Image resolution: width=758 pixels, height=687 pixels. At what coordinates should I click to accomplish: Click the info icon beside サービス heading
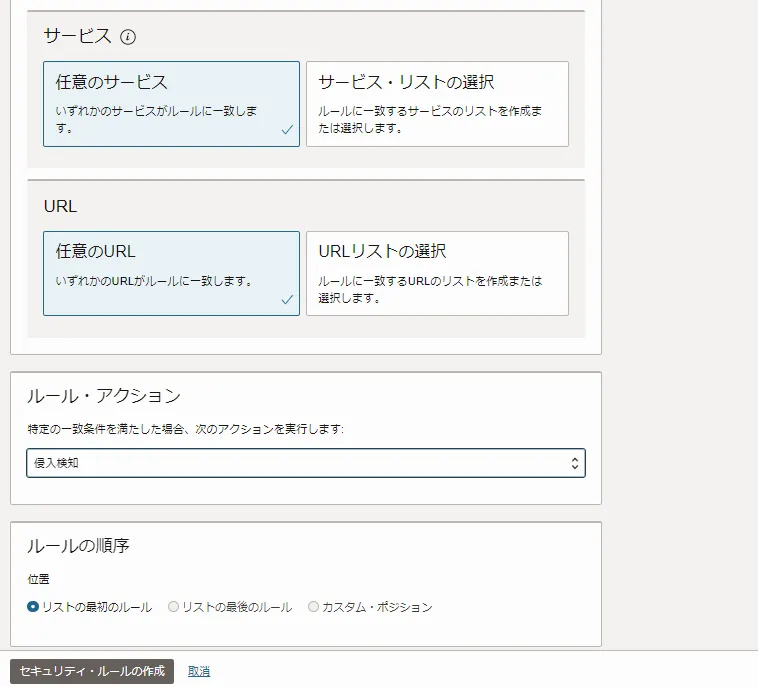(128, 37)
